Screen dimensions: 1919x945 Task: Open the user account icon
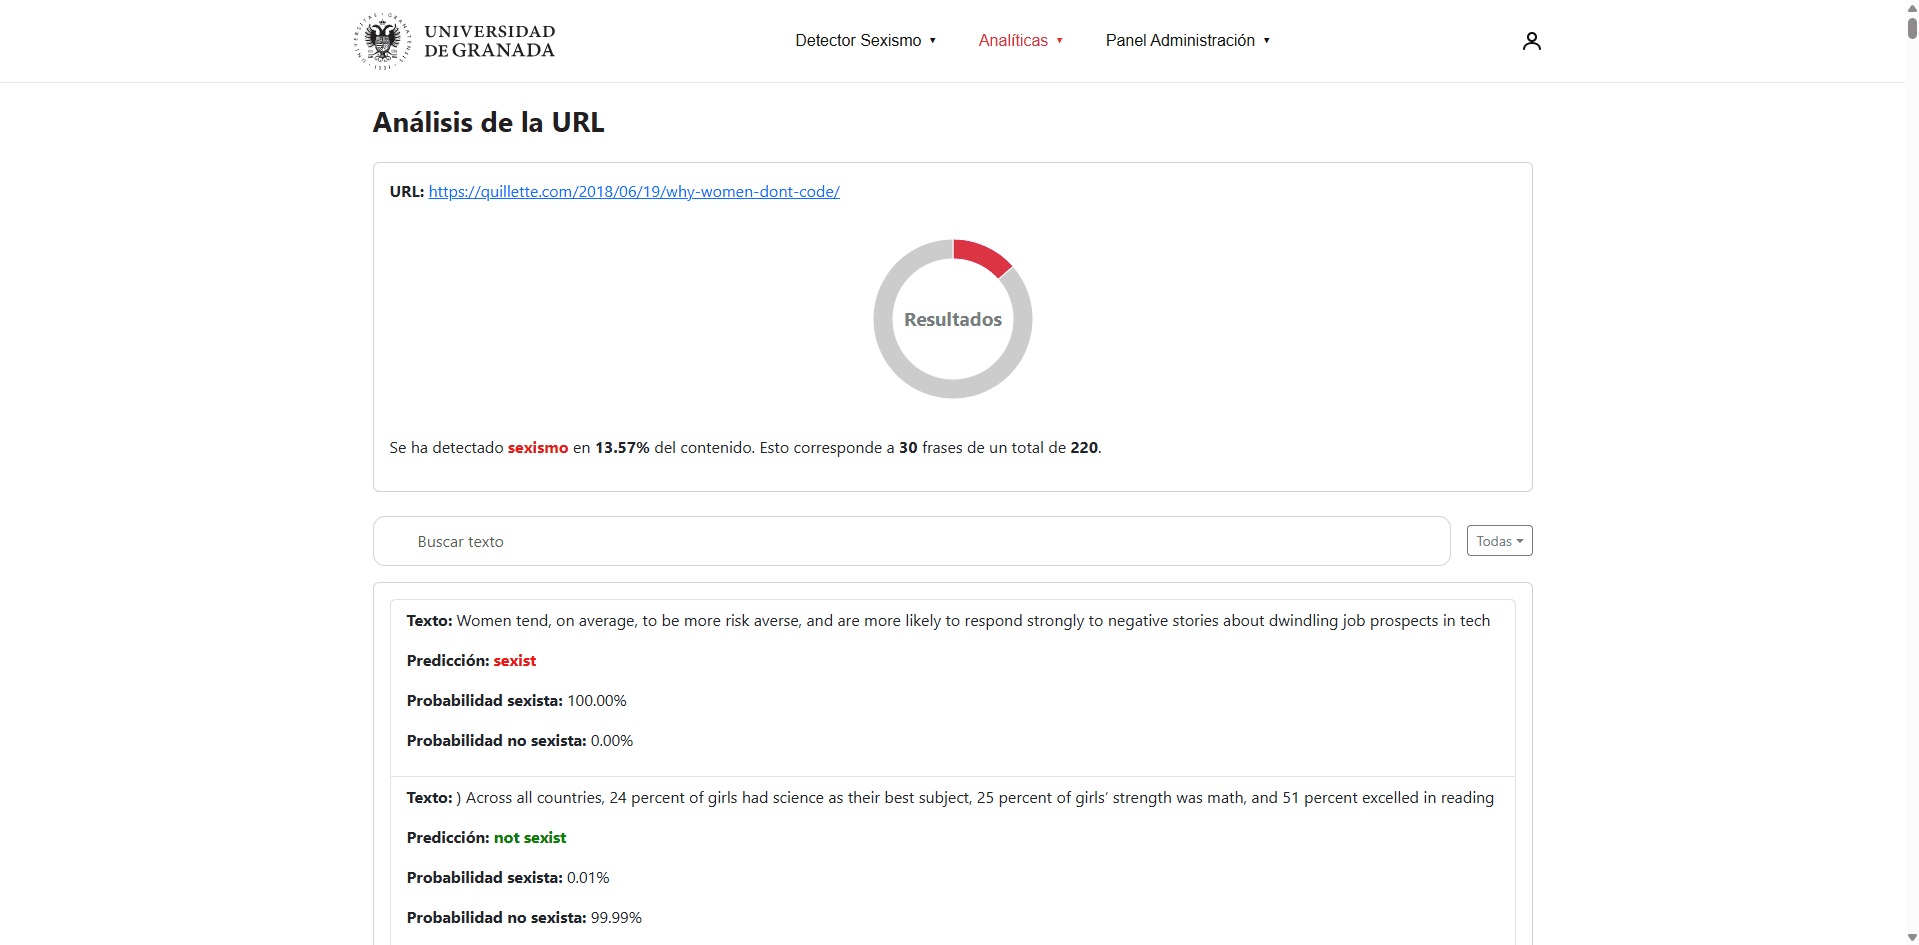pos(1531,41)
